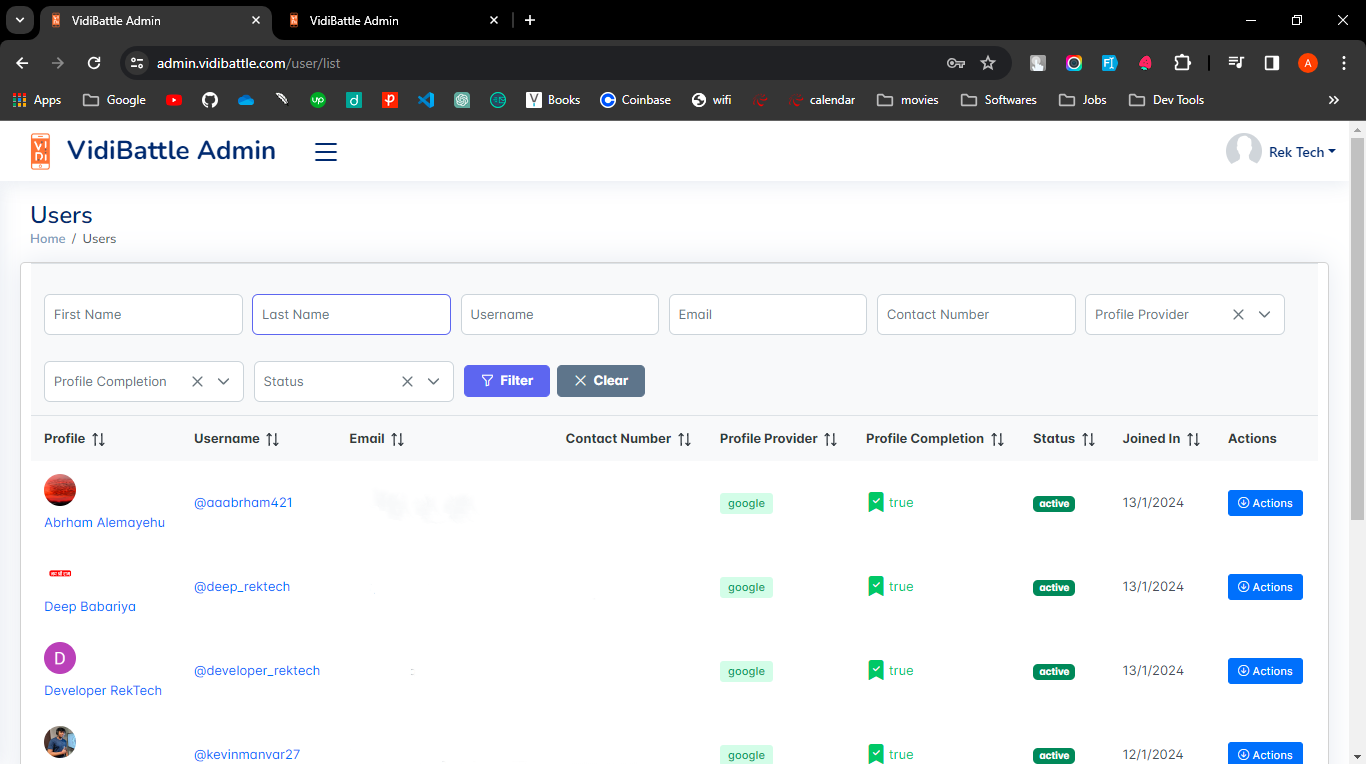The width and height of the screenshot is (1366, 764).
Task: Open @aaabrham421 username link
Action: click(x=243, y=503)
